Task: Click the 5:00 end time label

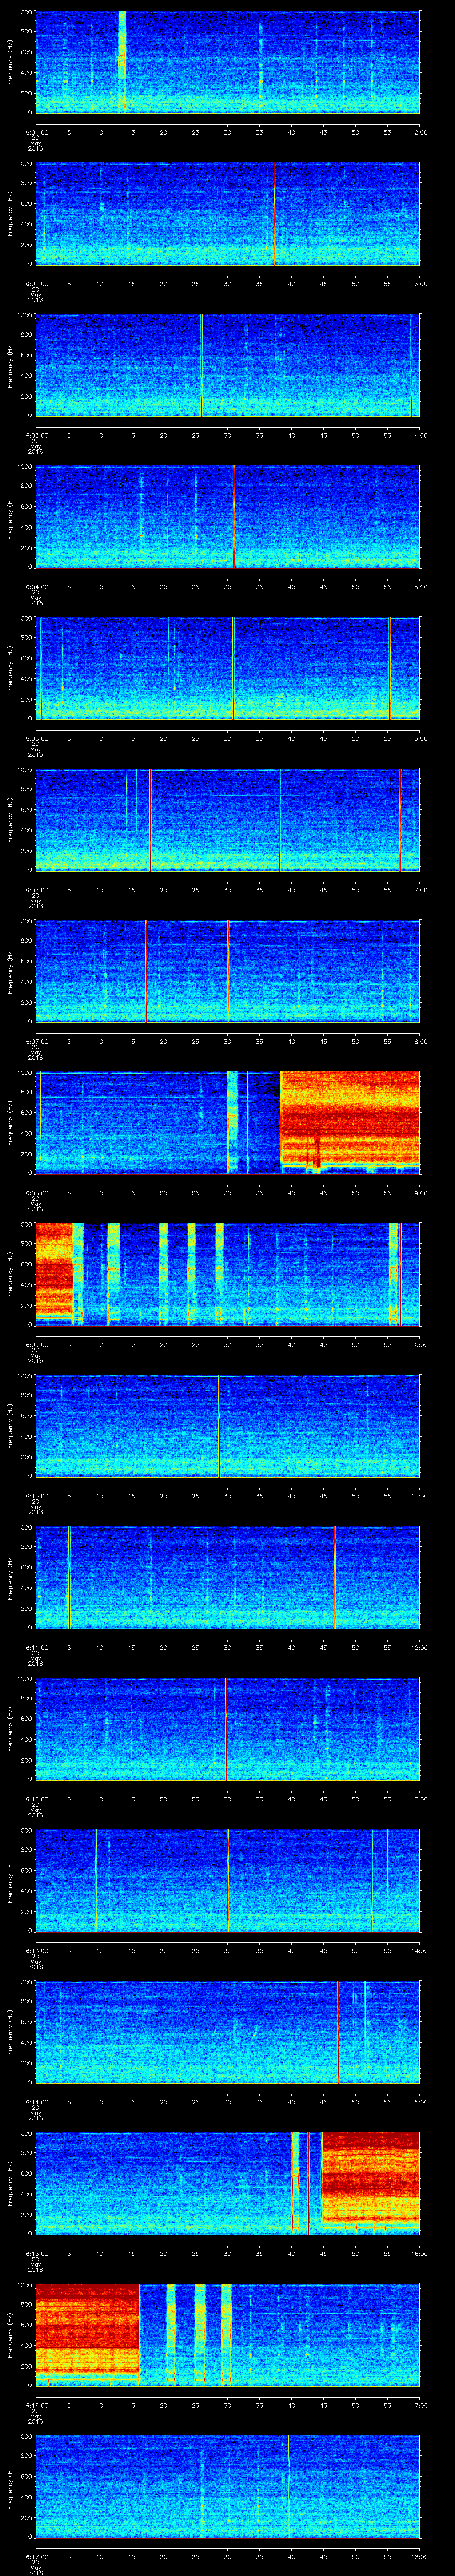Action: 420,587
